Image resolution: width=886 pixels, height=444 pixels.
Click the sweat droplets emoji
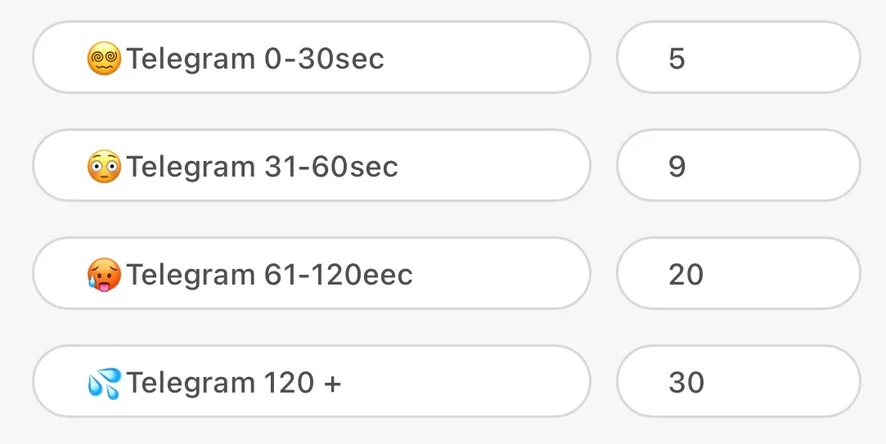click(x=104, y=382)
